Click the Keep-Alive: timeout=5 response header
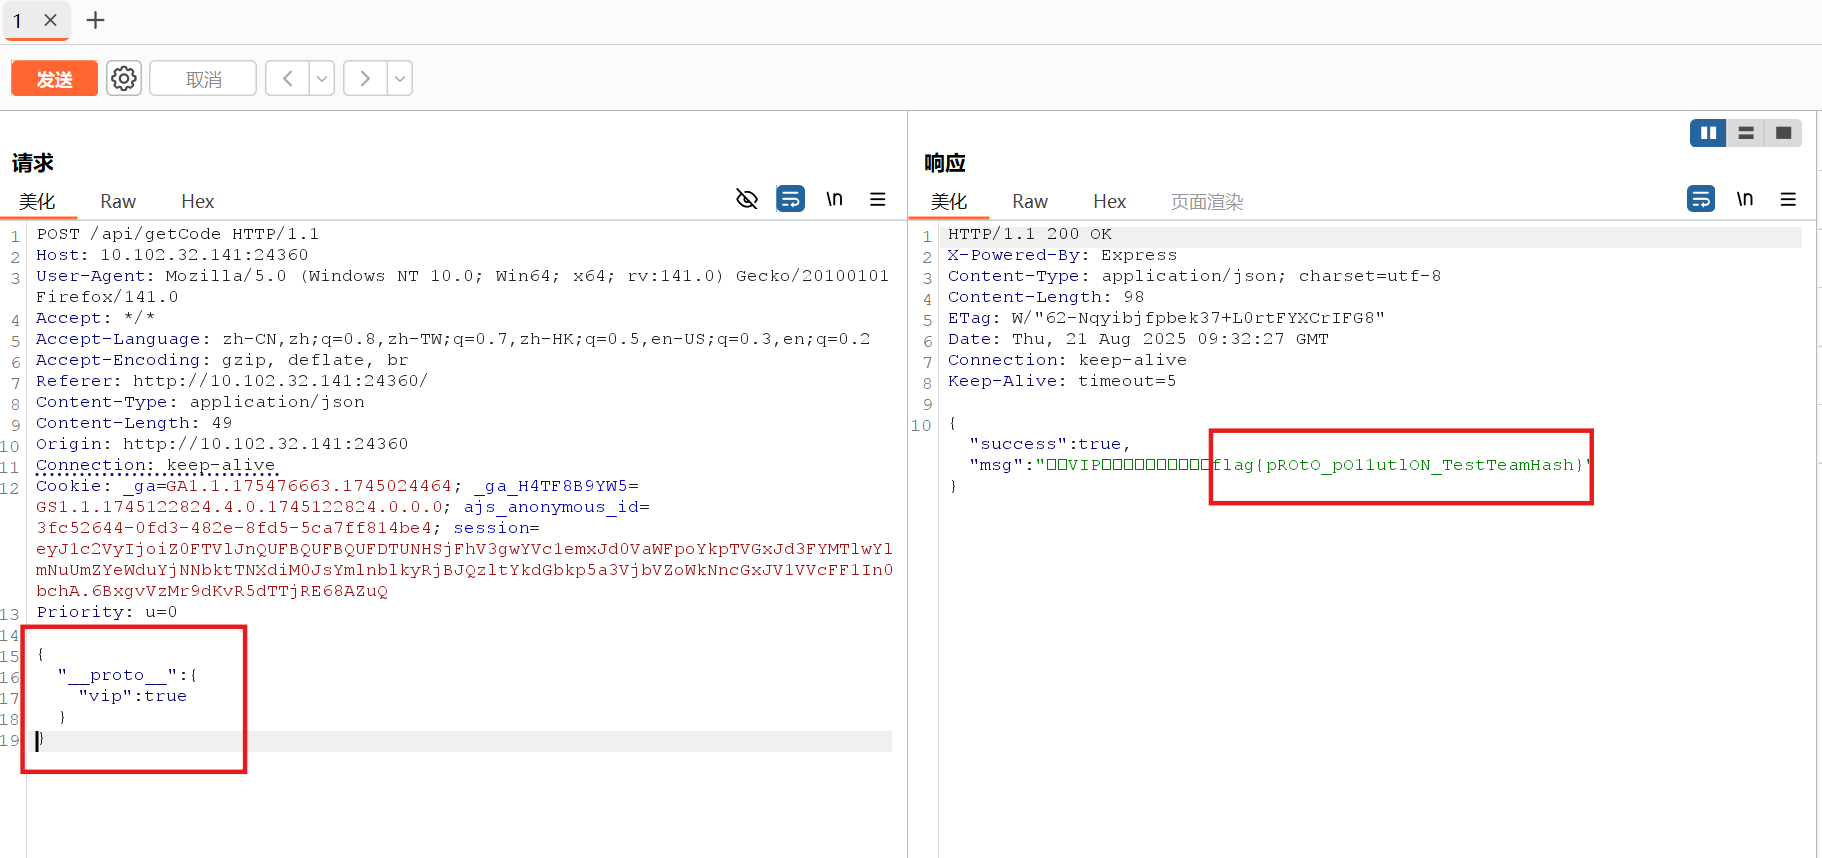This screenshot has width=1822, height=858. pos(1062,381)
